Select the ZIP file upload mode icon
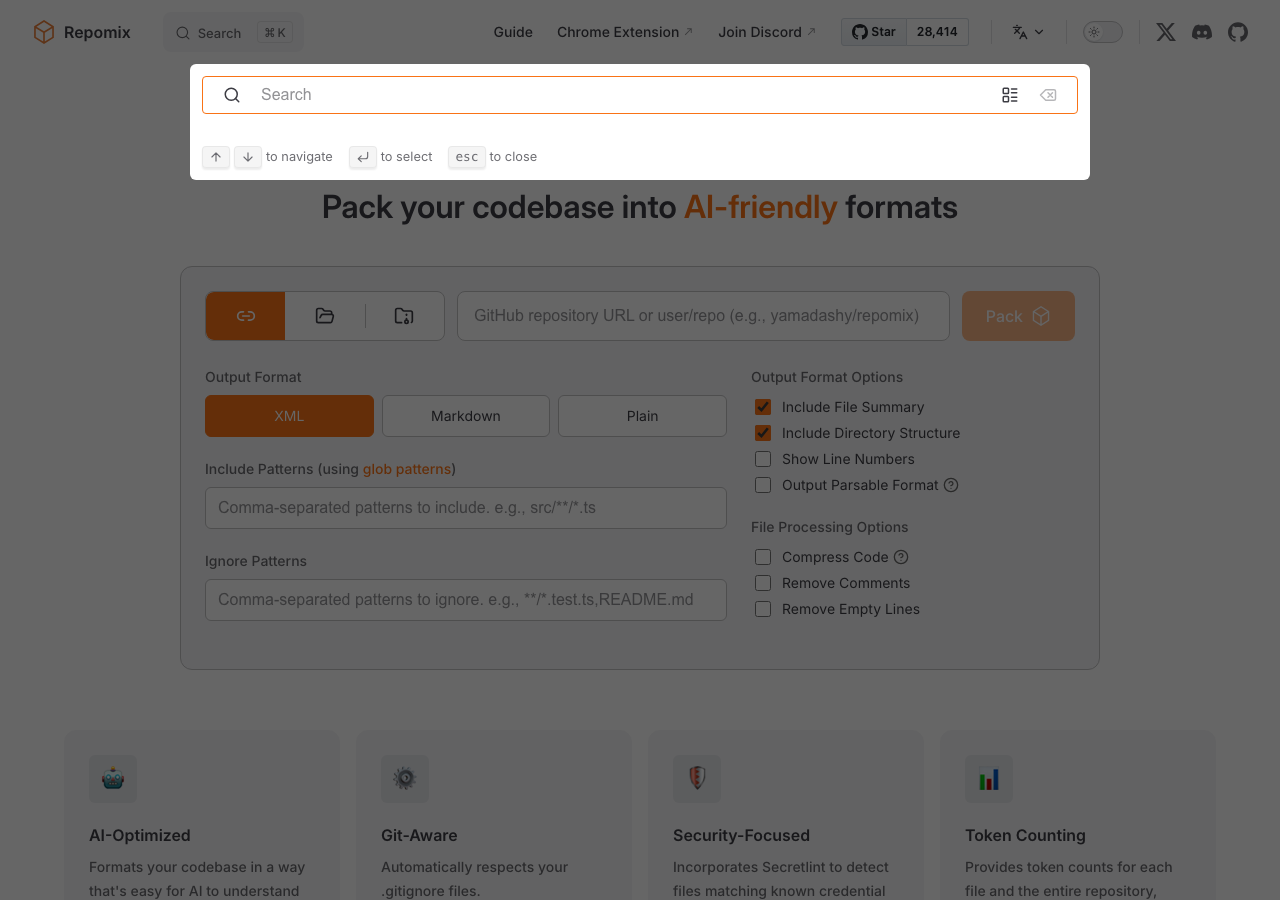 coord(404,316)
